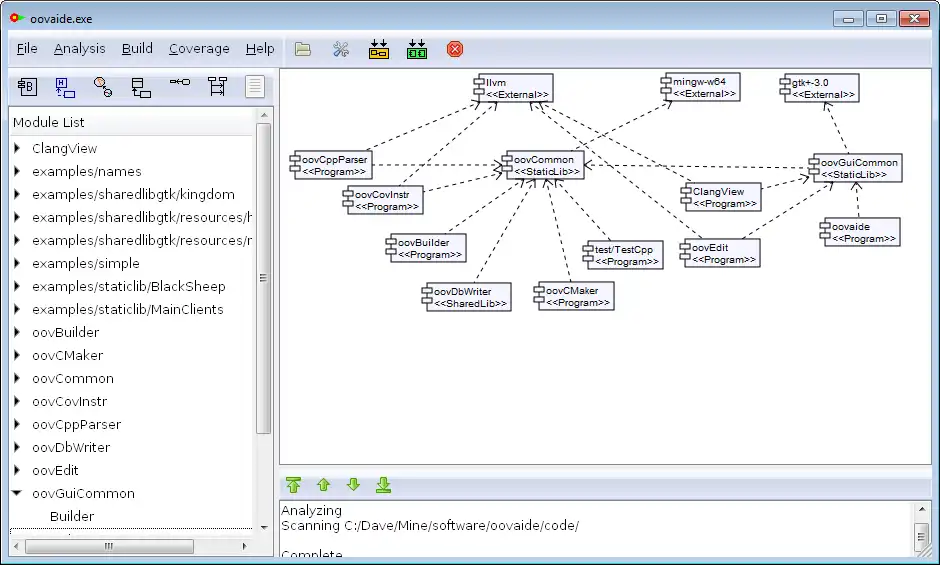Expand the examples/simple module
The width and height of the screenshot is (940, 565).
[x=17, y=263]
